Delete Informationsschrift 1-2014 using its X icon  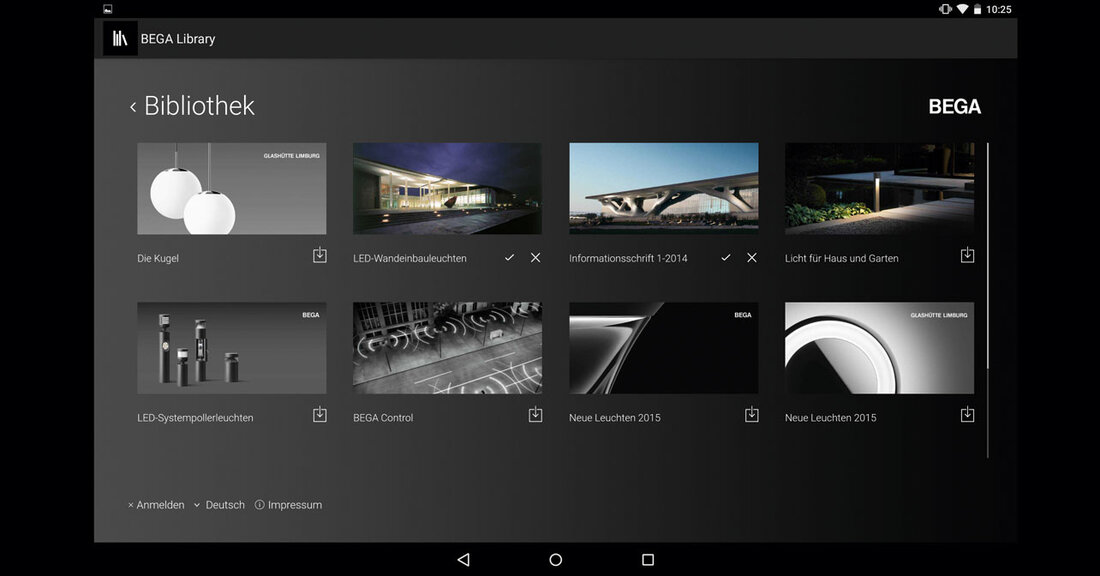(x=751, y=257)
